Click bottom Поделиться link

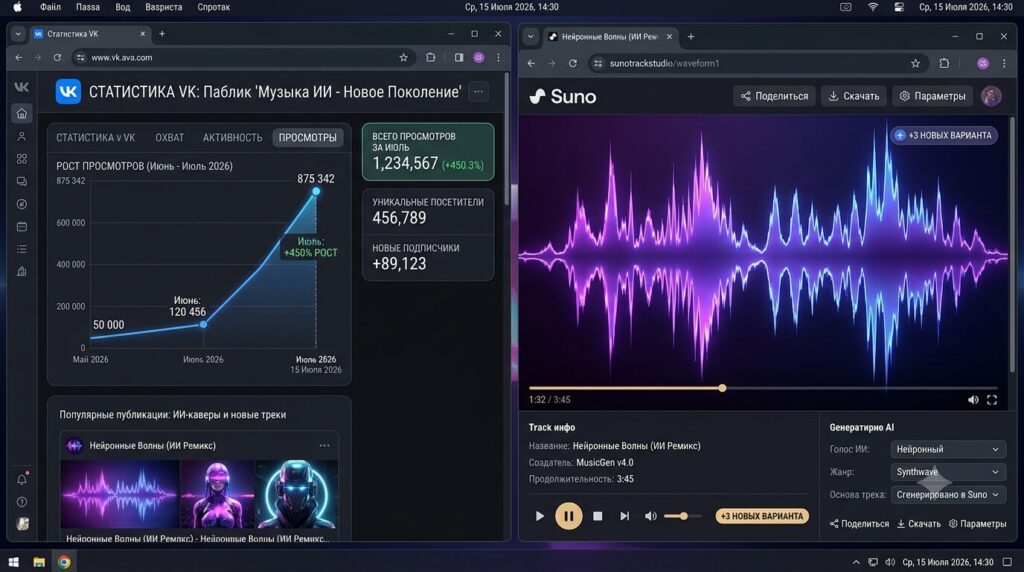point(859,524)
